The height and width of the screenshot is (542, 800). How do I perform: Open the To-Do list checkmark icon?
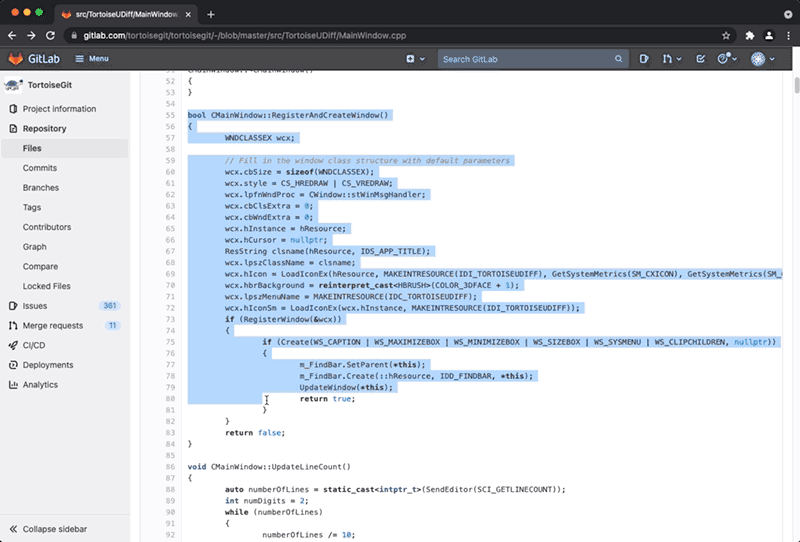click(x=701, y=59)
